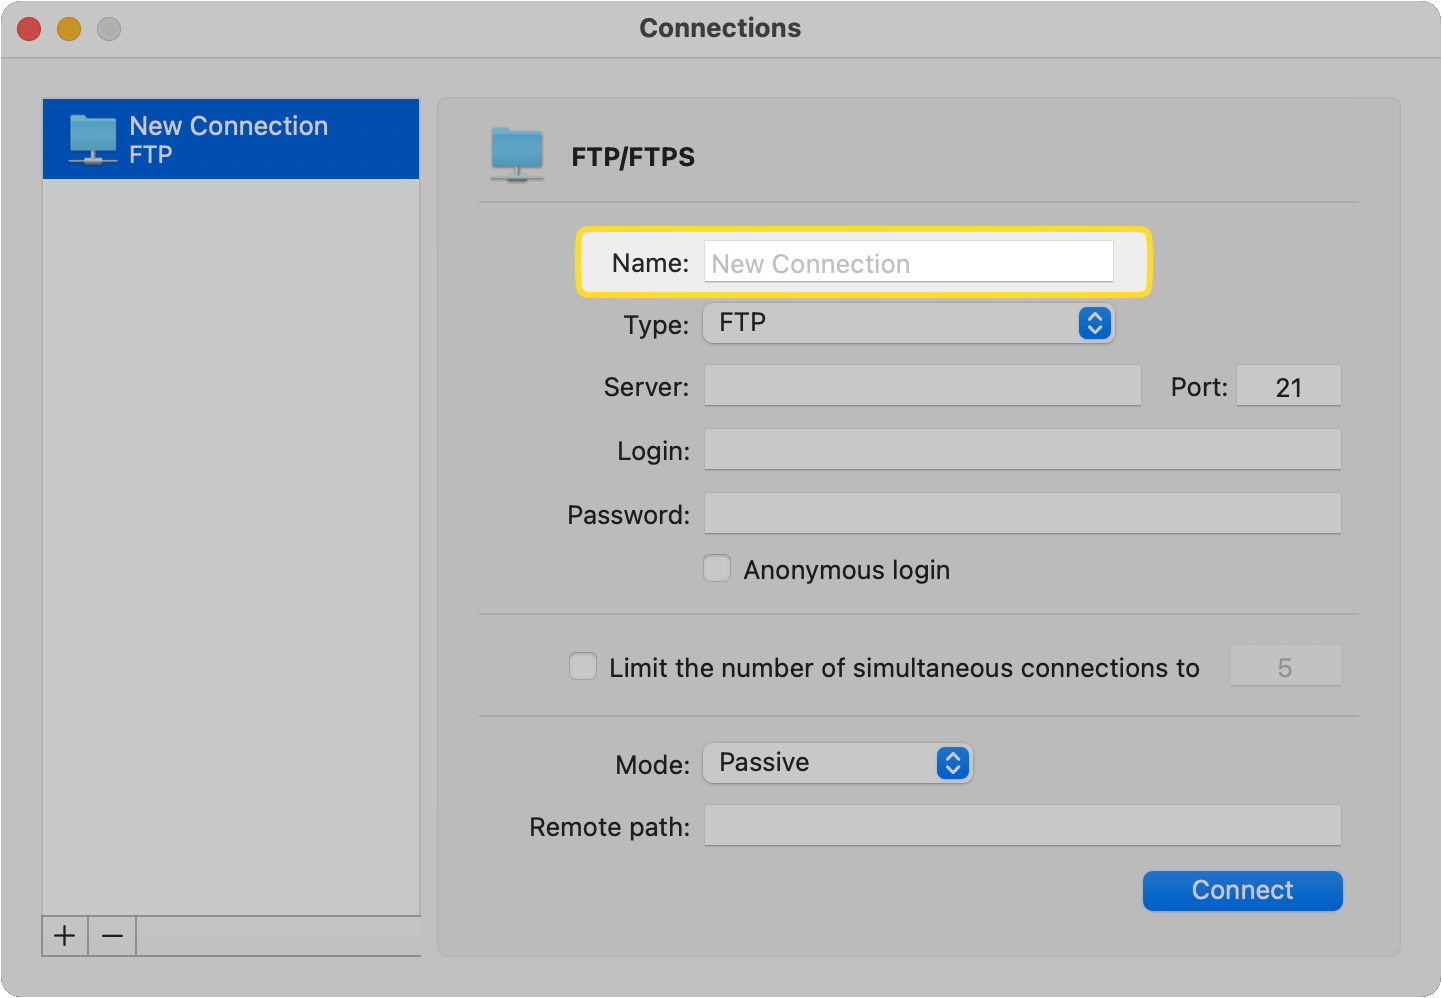This screenshot has width=1442, height=998.
Task: Select the New Connection entry in the sidebar
Action: pos(230,138)
